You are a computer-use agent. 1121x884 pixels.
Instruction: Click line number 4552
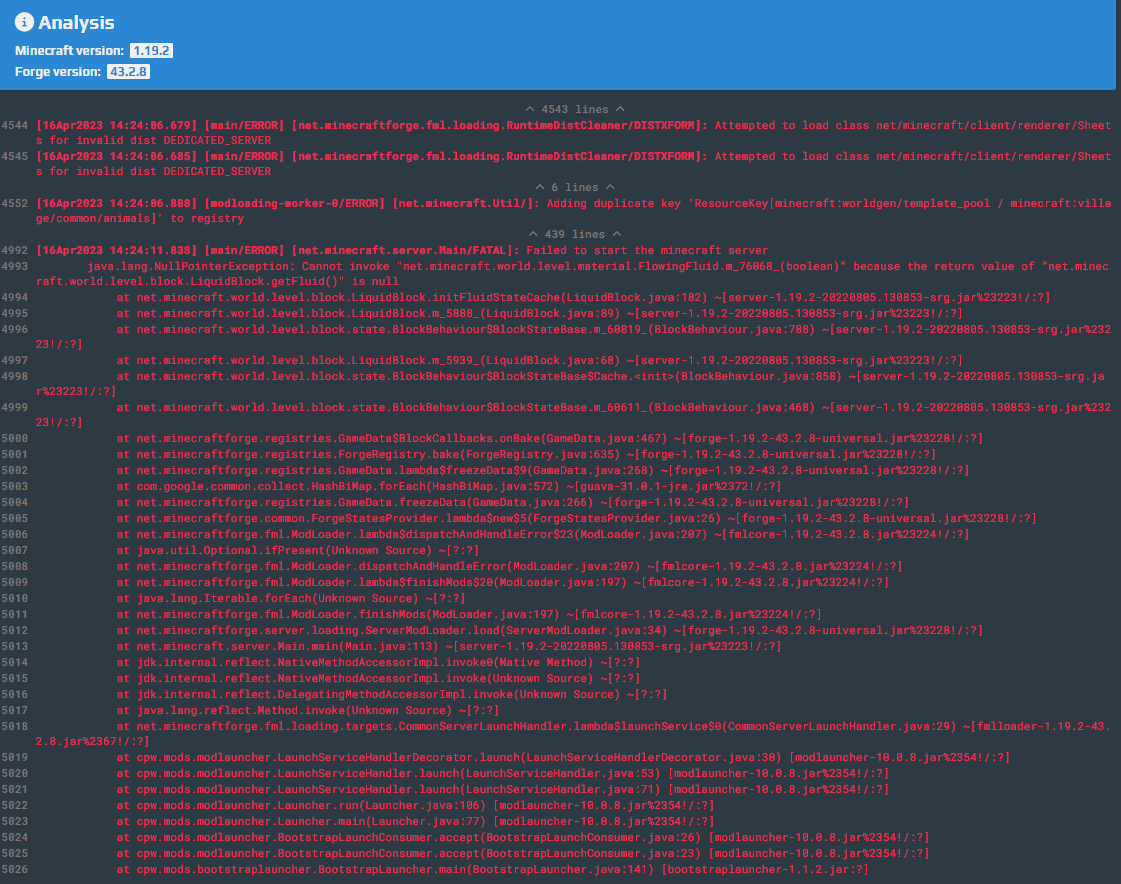[15, 204]
